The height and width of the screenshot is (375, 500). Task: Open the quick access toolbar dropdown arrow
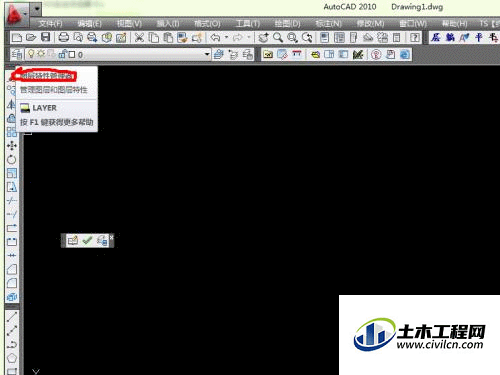[x=36, y=10]
